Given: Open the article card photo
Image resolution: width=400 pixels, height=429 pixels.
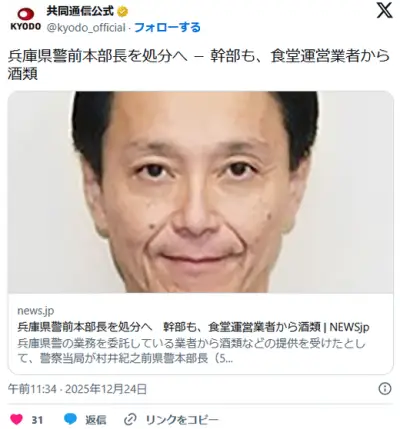Looking at the screenshot, I should [200, 192].
